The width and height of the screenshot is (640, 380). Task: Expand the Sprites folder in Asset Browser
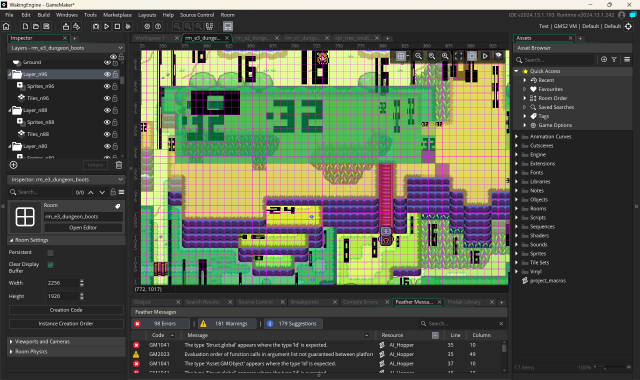[517, 253]
